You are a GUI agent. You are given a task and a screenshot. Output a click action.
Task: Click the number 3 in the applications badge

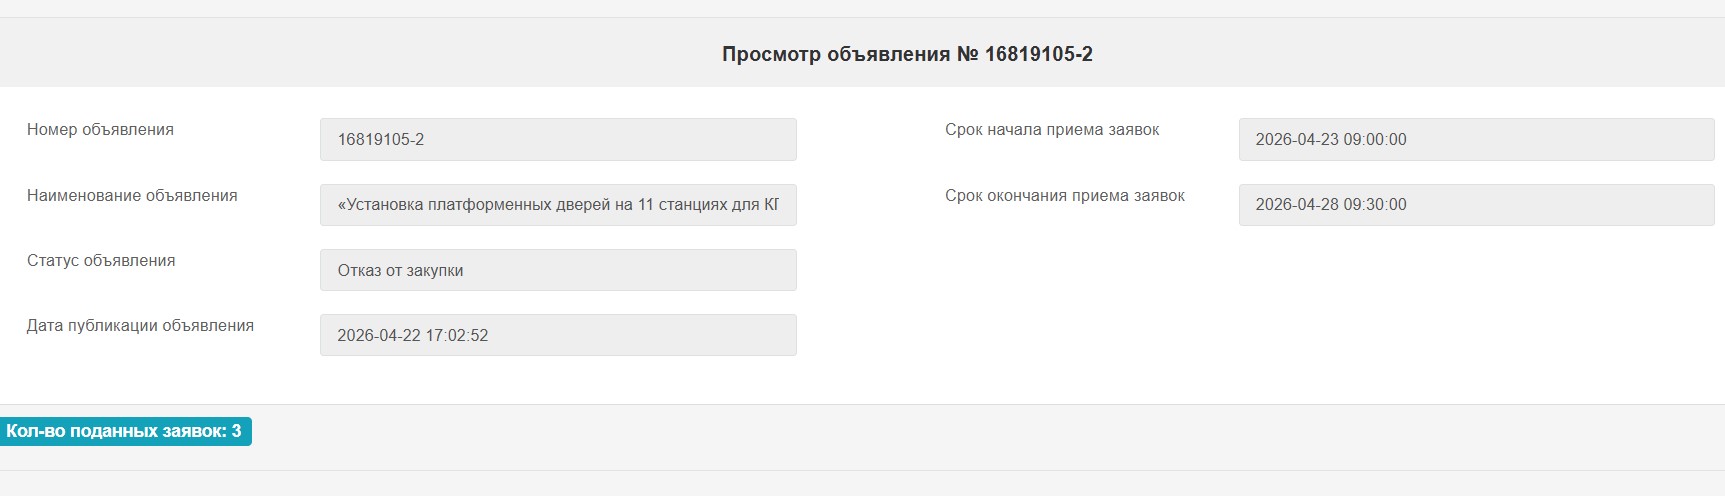236,432
